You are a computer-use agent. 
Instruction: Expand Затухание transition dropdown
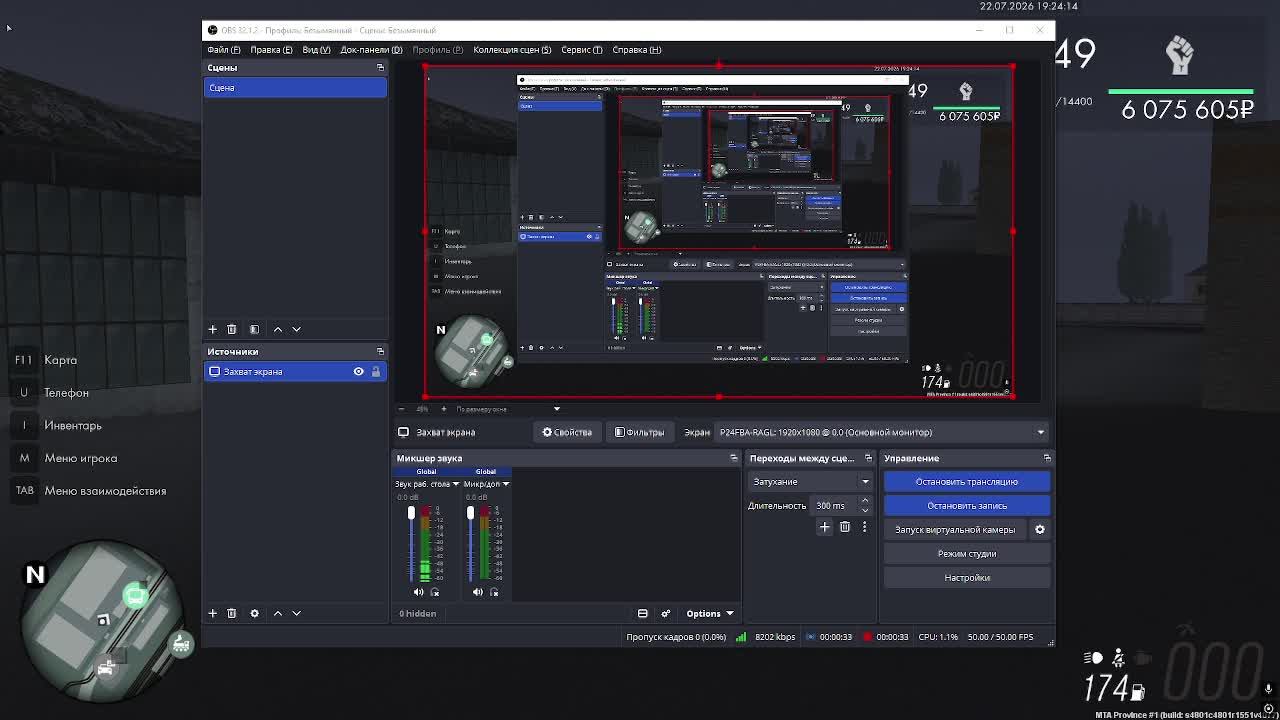point(810,482)
